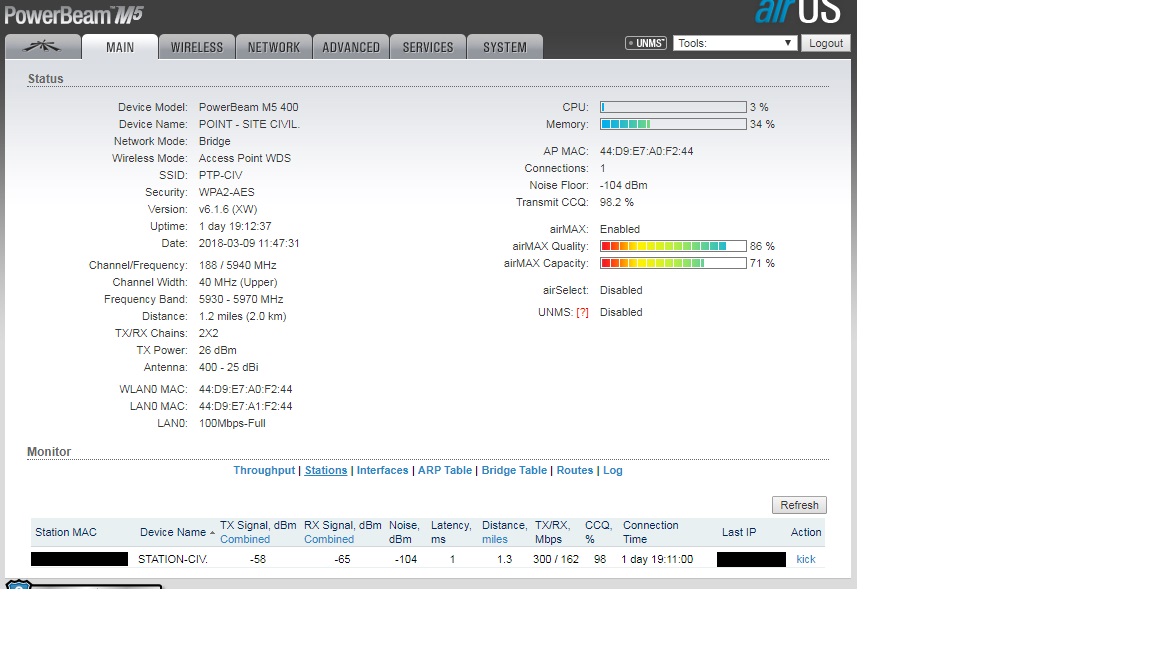Viewport: 1152px width, 648px height.
Task: Select station RX signal value -65
Action: coord(342,559)
